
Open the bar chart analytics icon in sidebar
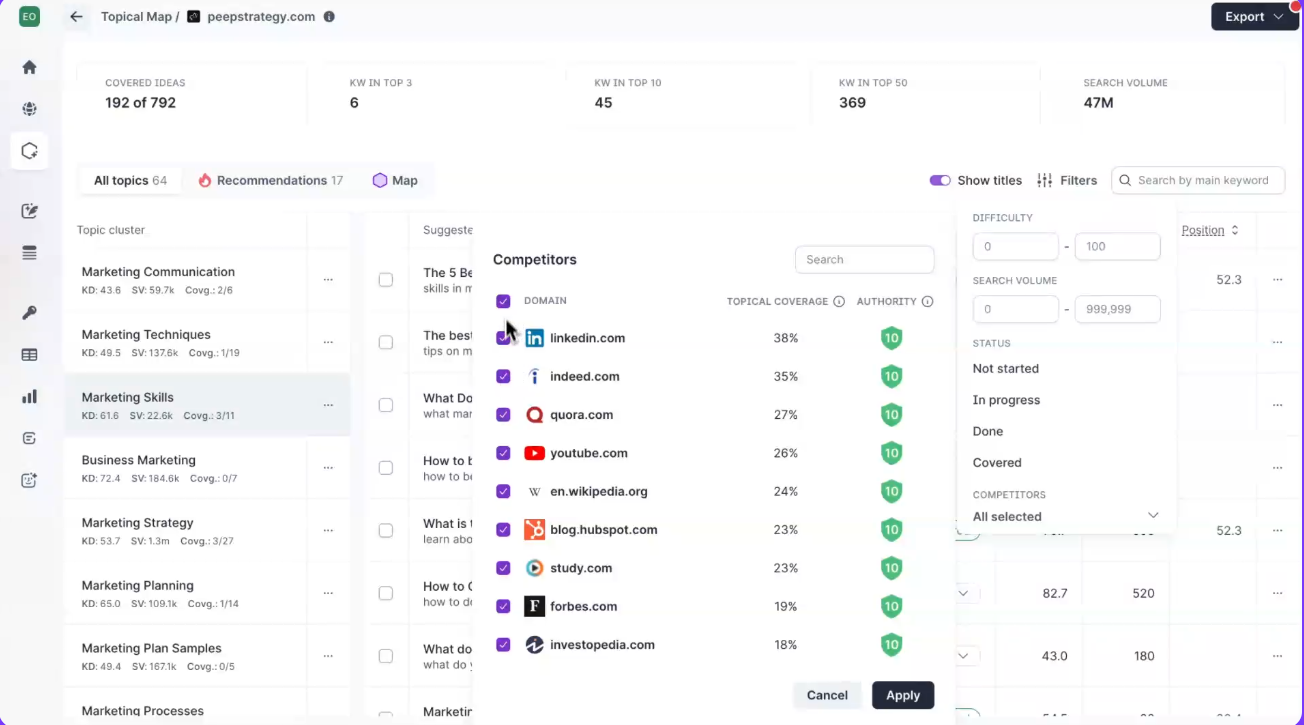(29, 396)
